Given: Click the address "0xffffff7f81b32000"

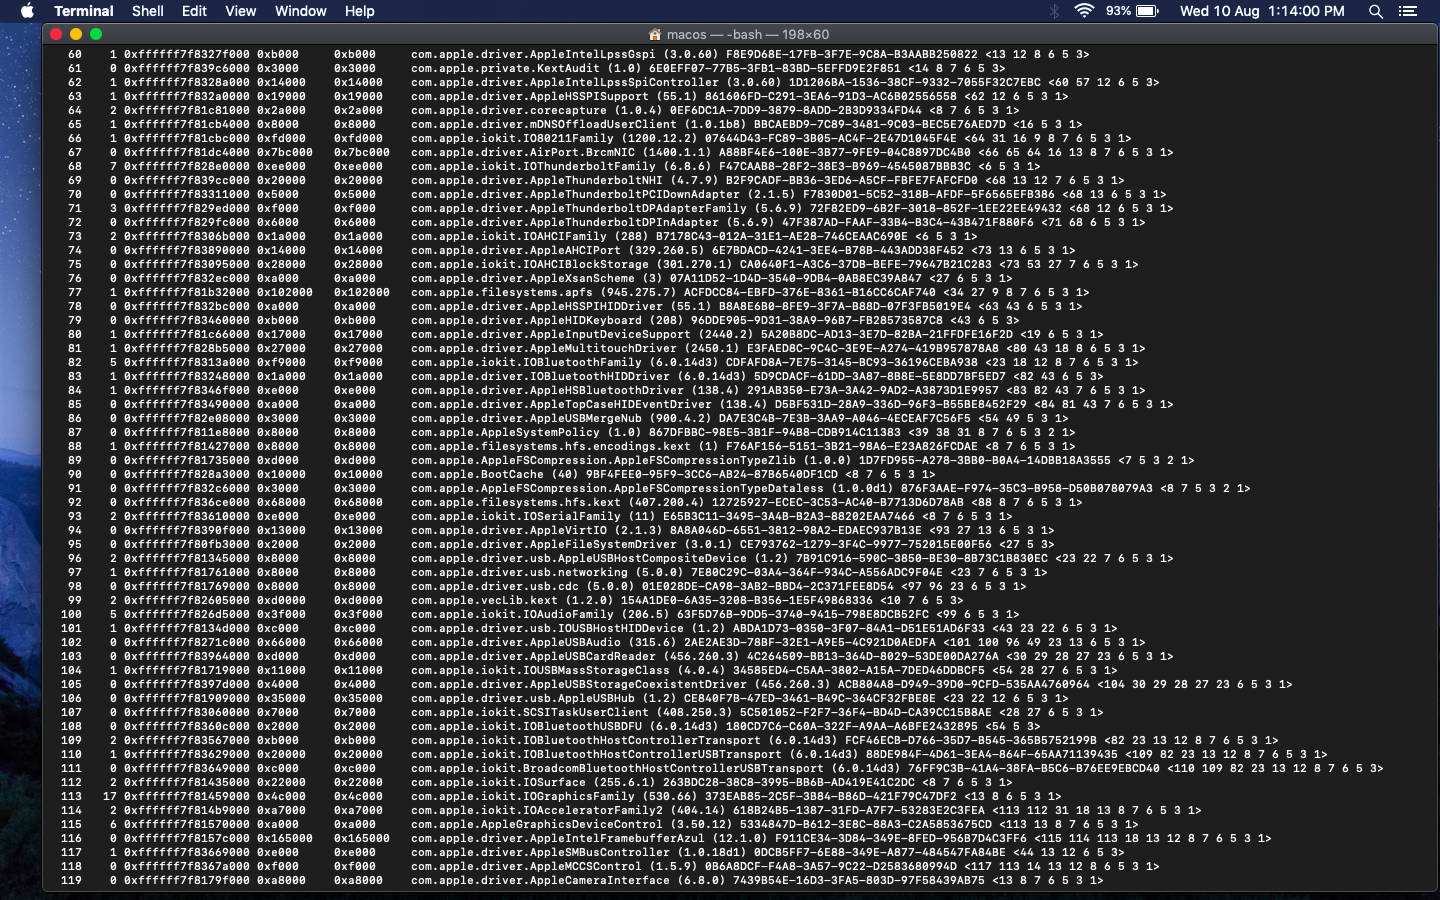Looking at the screenshot, I should [187, 292].
